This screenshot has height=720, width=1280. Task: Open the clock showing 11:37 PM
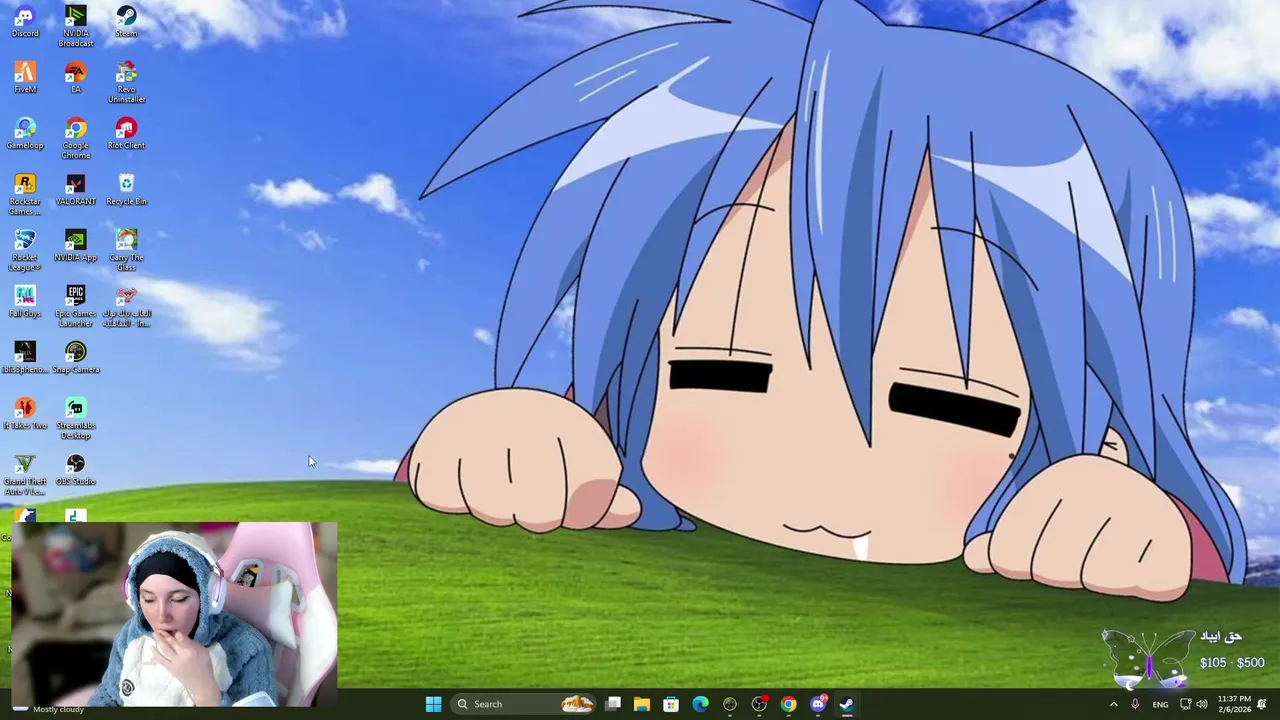[x=1234, y=704]
